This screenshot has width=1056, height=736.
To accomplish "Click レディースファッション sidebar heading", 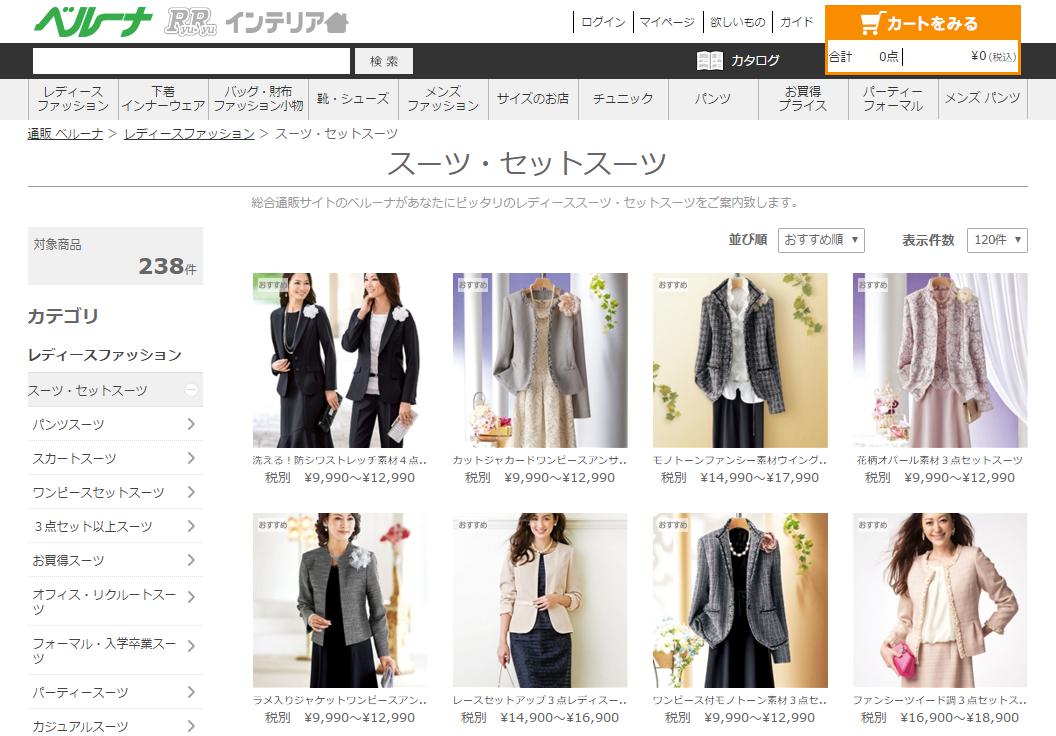I will pyautogui.click(x=104, y=355).
